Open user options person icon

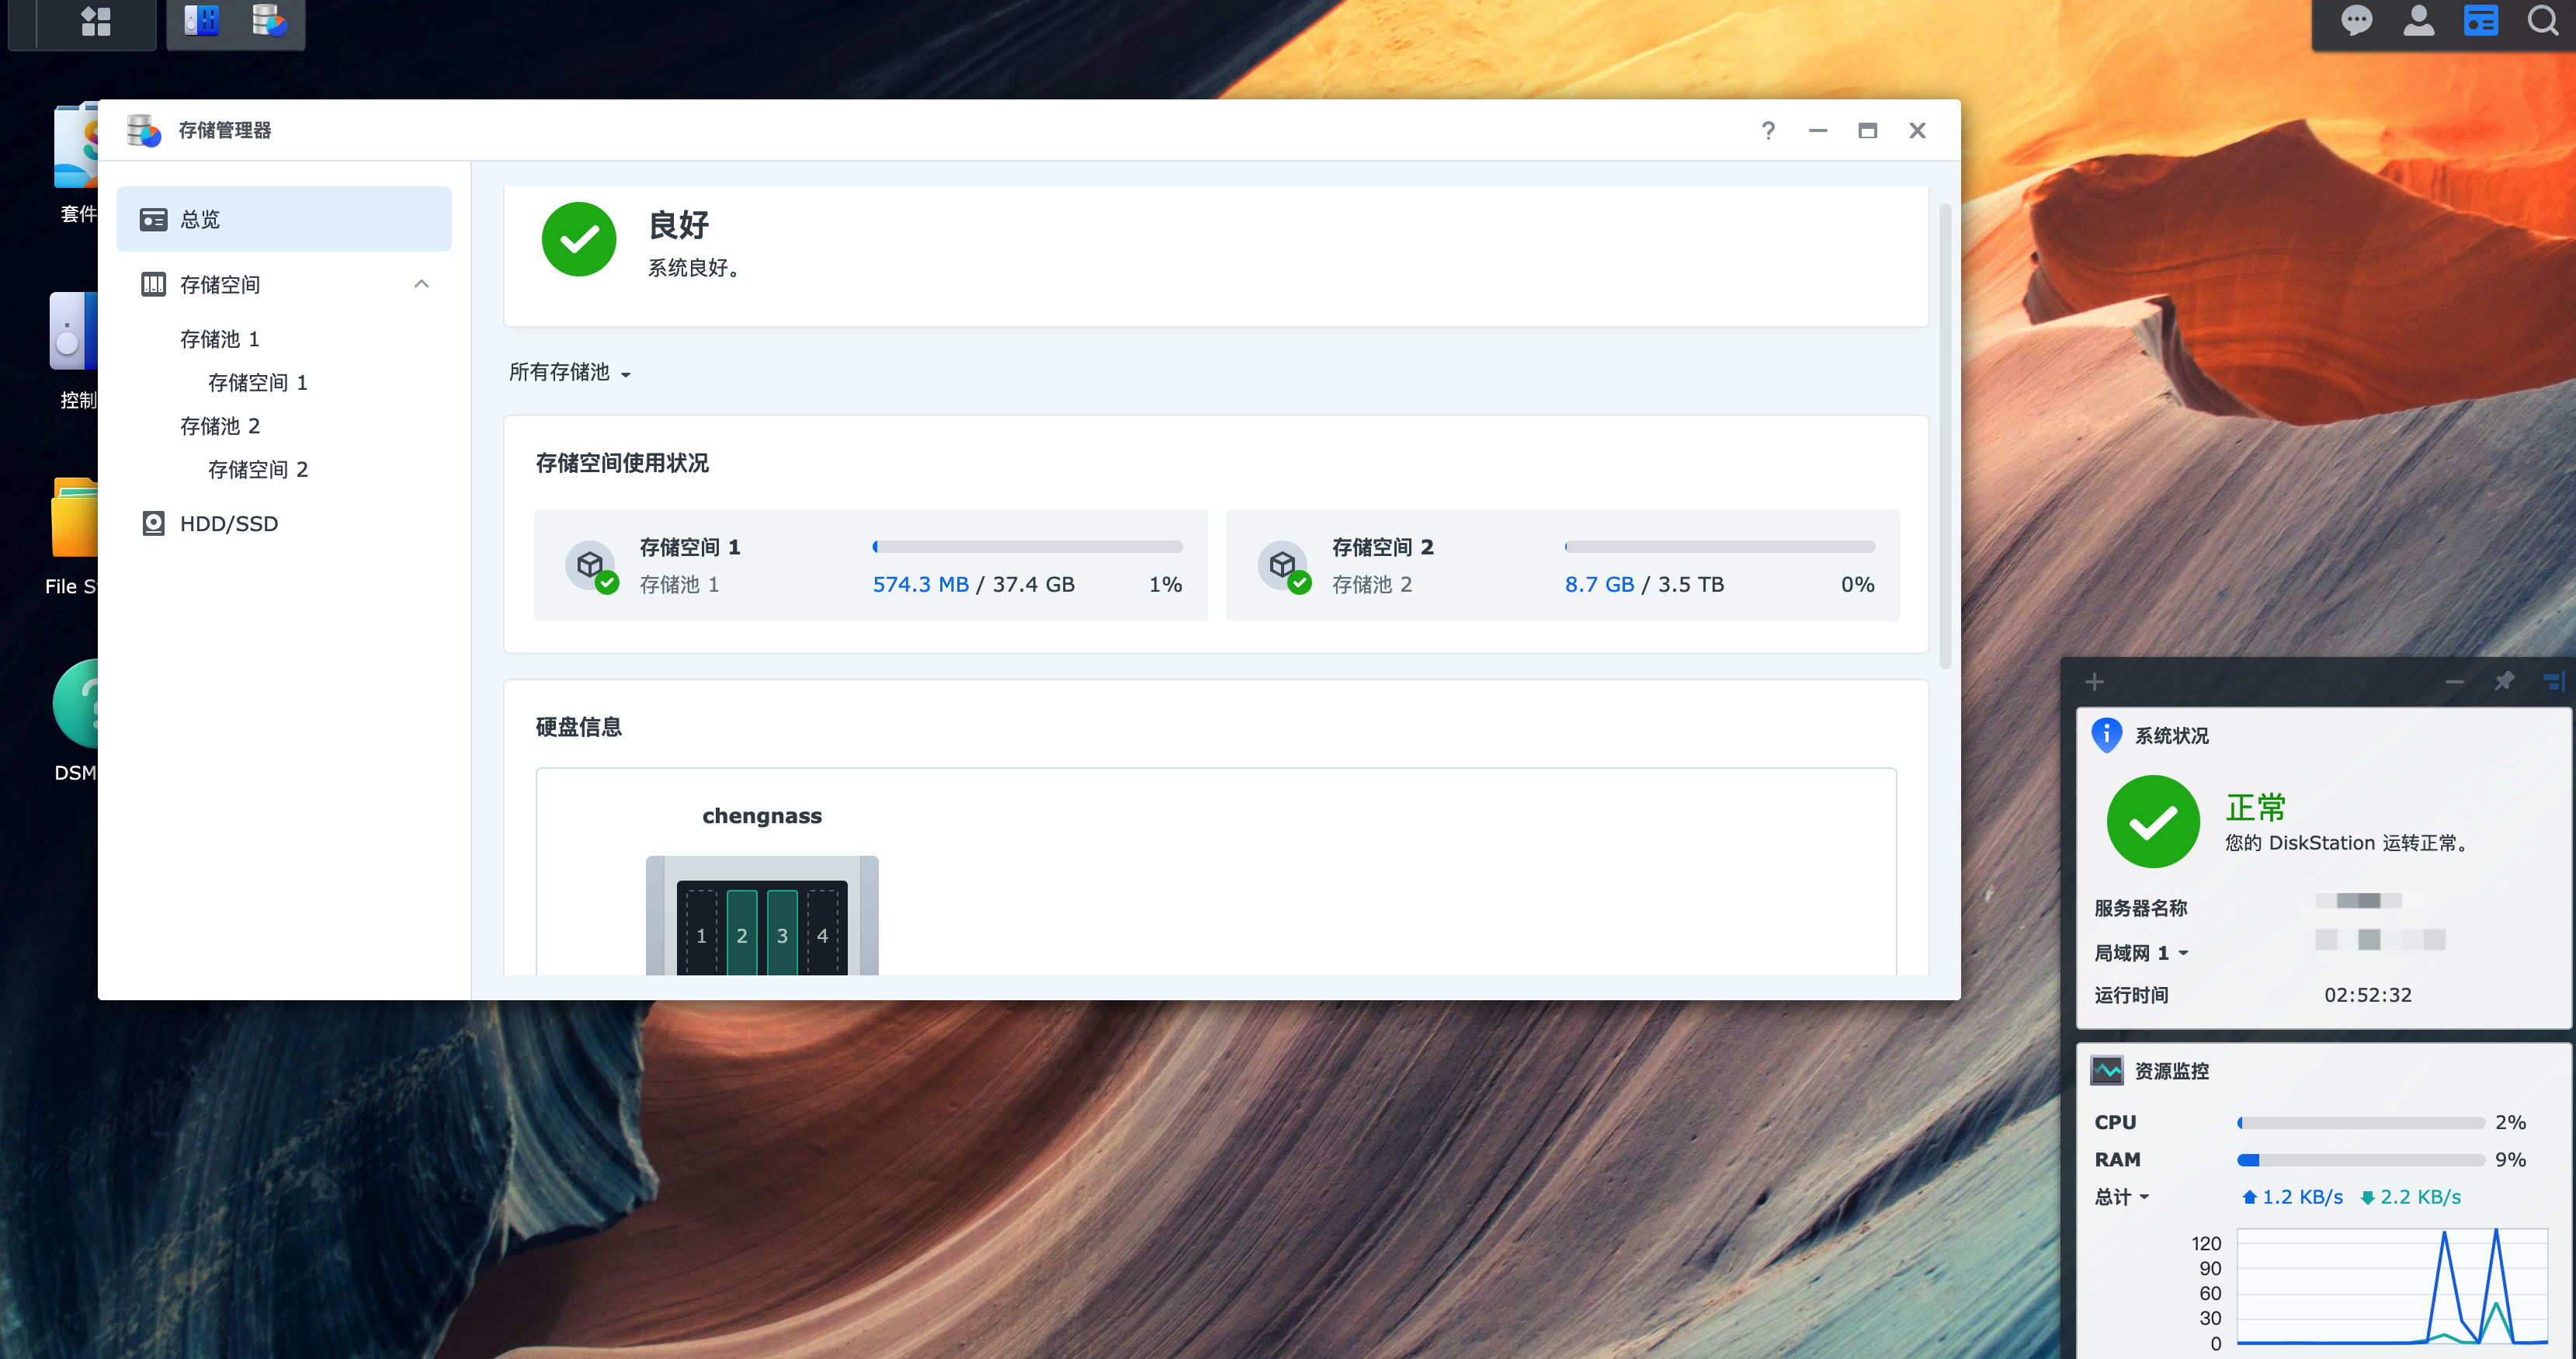(x=2418, y=21)
